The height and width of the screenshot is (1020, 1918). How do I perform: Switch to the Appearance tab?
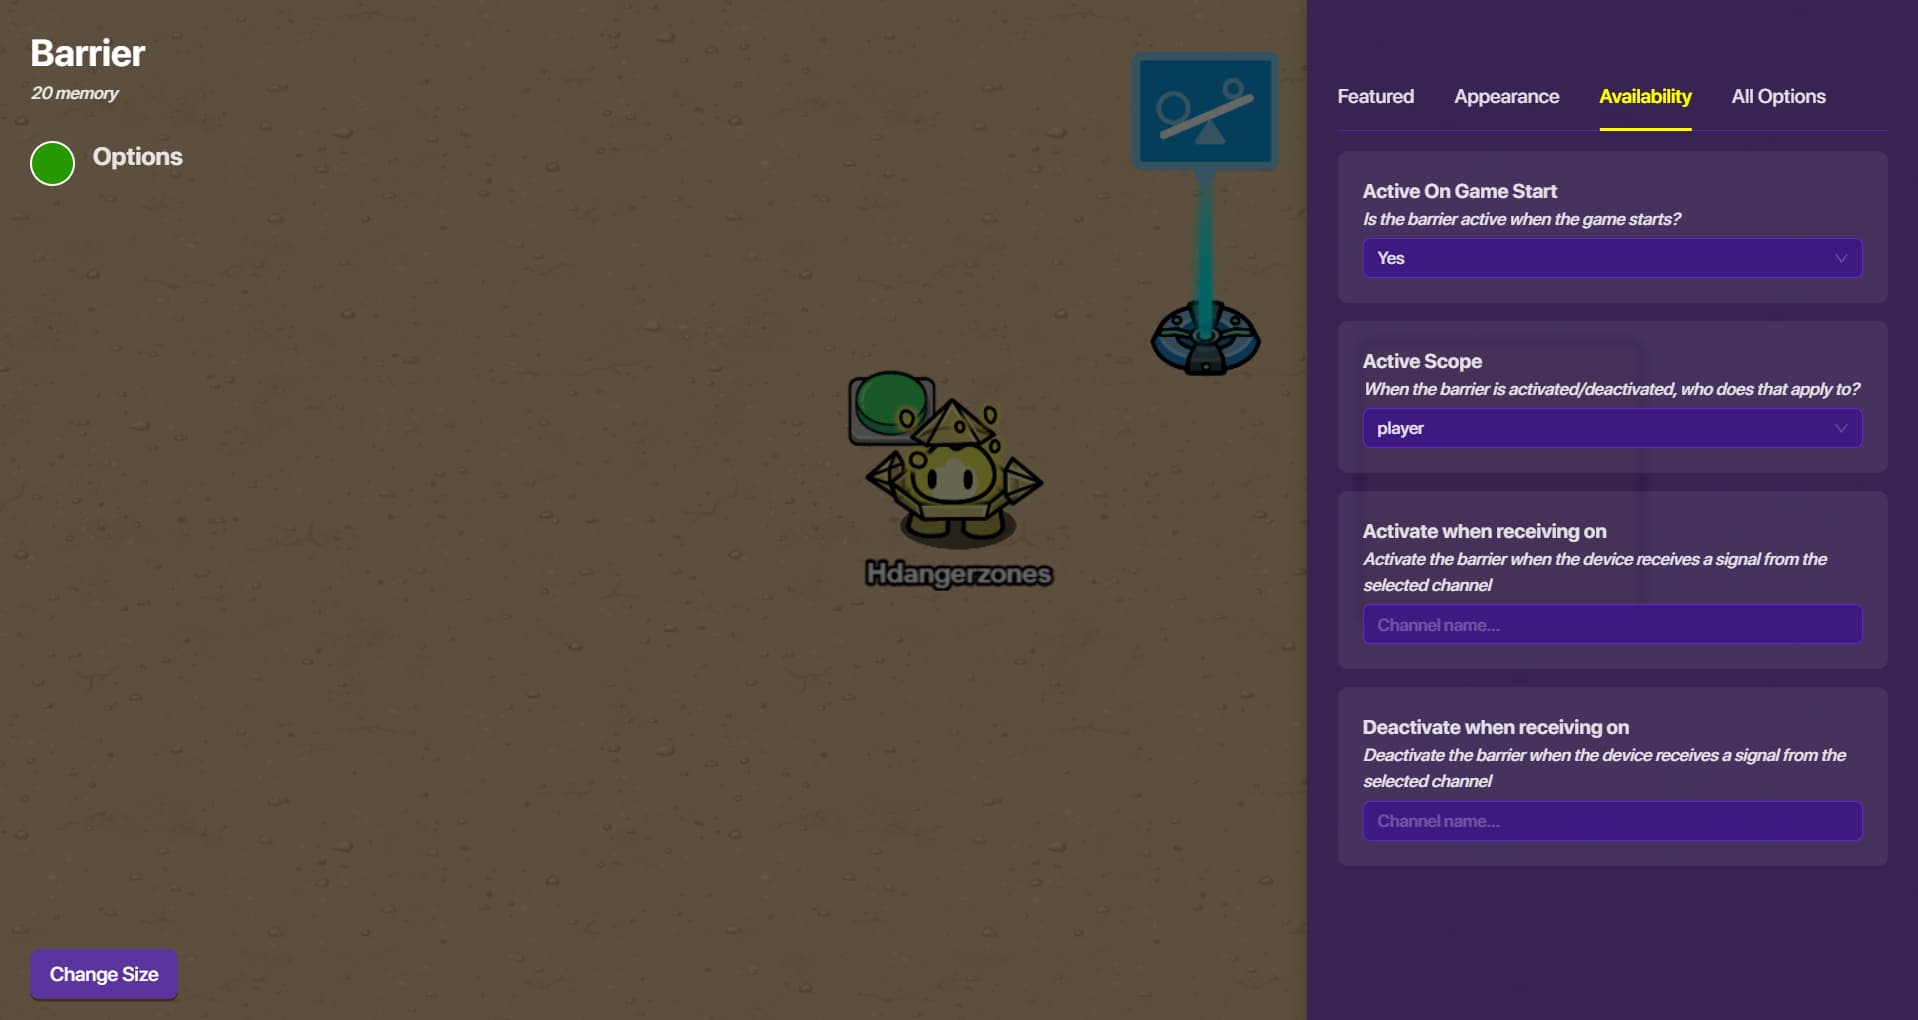[x=1506, y=97]
